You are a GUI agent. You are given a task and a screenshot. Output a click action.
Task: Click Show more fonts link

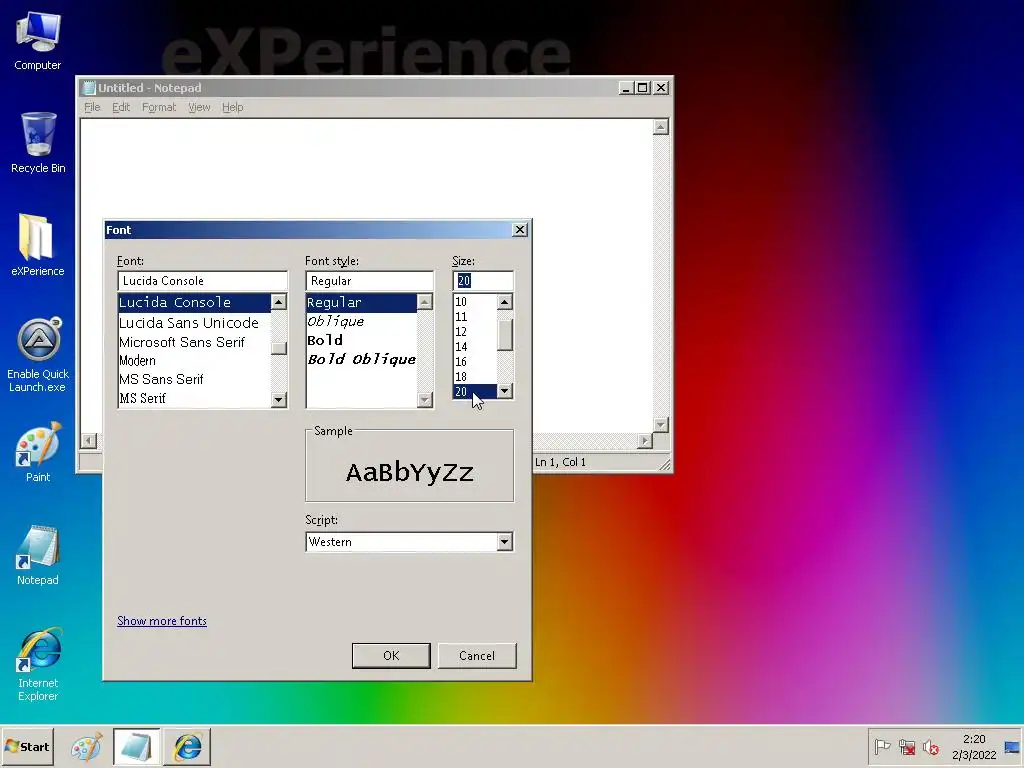pos(162,621)
